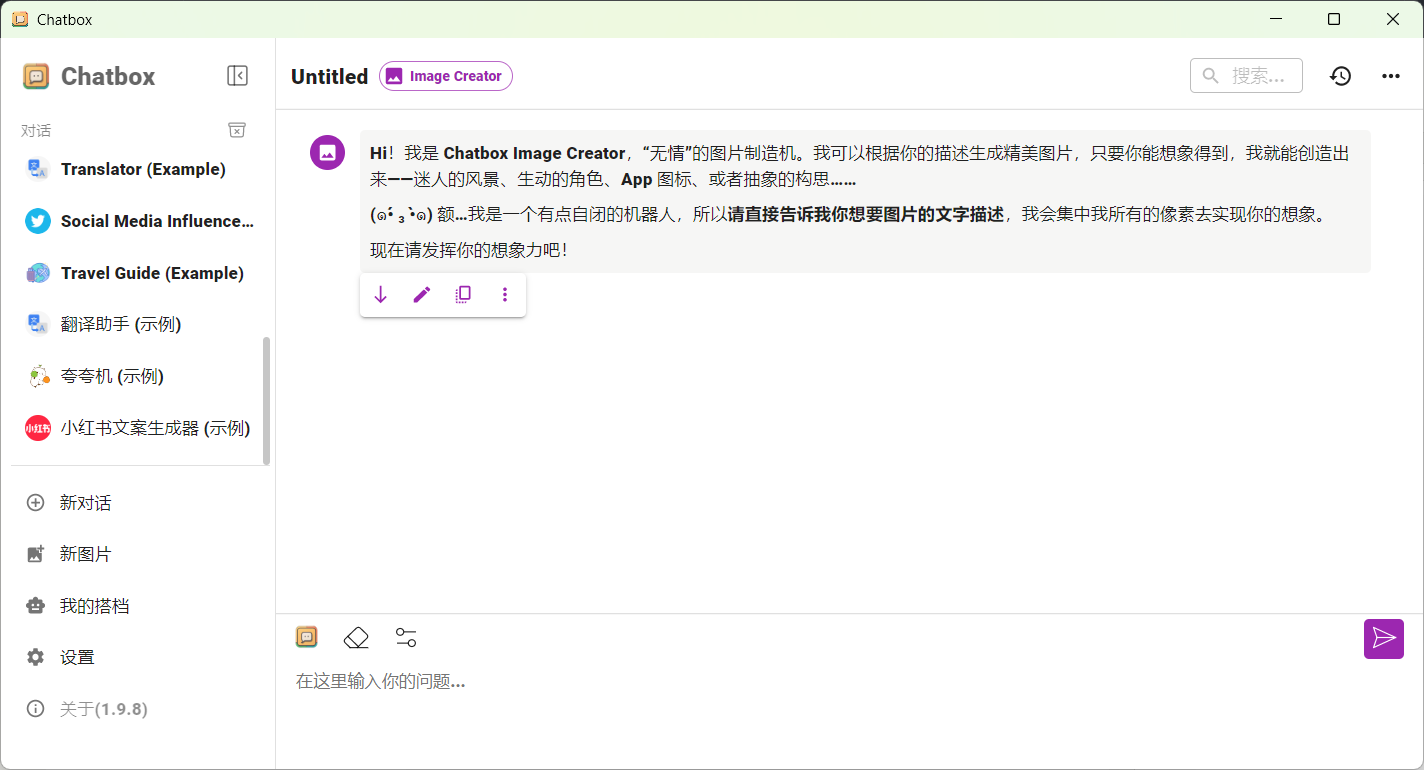Click the down arrow icon under the message

(x=380, y=295)
